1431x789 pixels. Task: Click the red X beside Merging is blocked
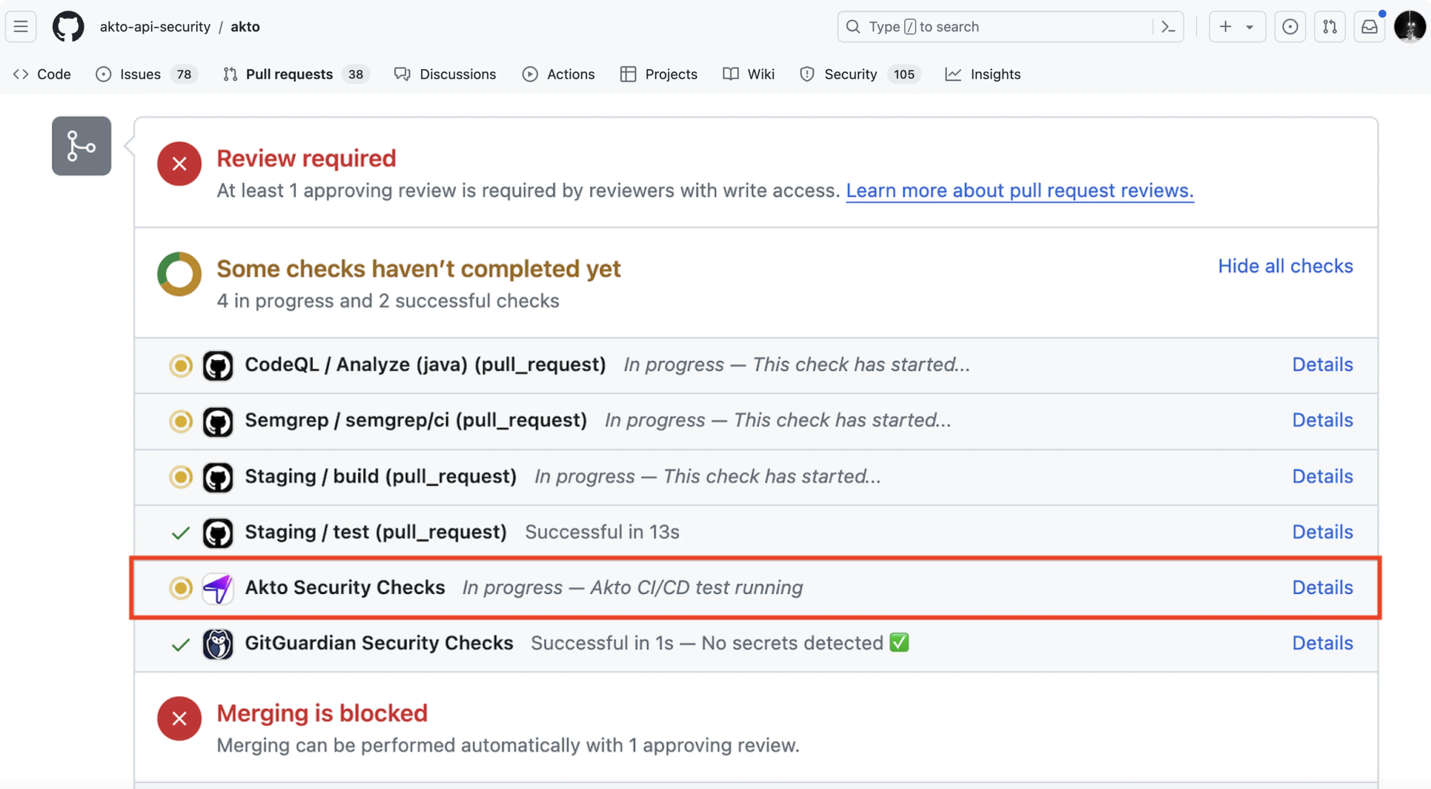click(179, 718)
